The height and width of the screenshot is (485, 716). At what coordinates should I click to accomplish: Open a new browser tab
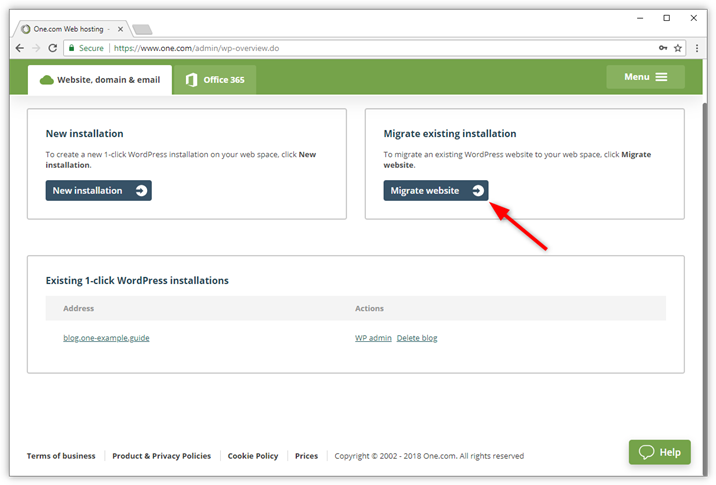(x=142, y=30)
